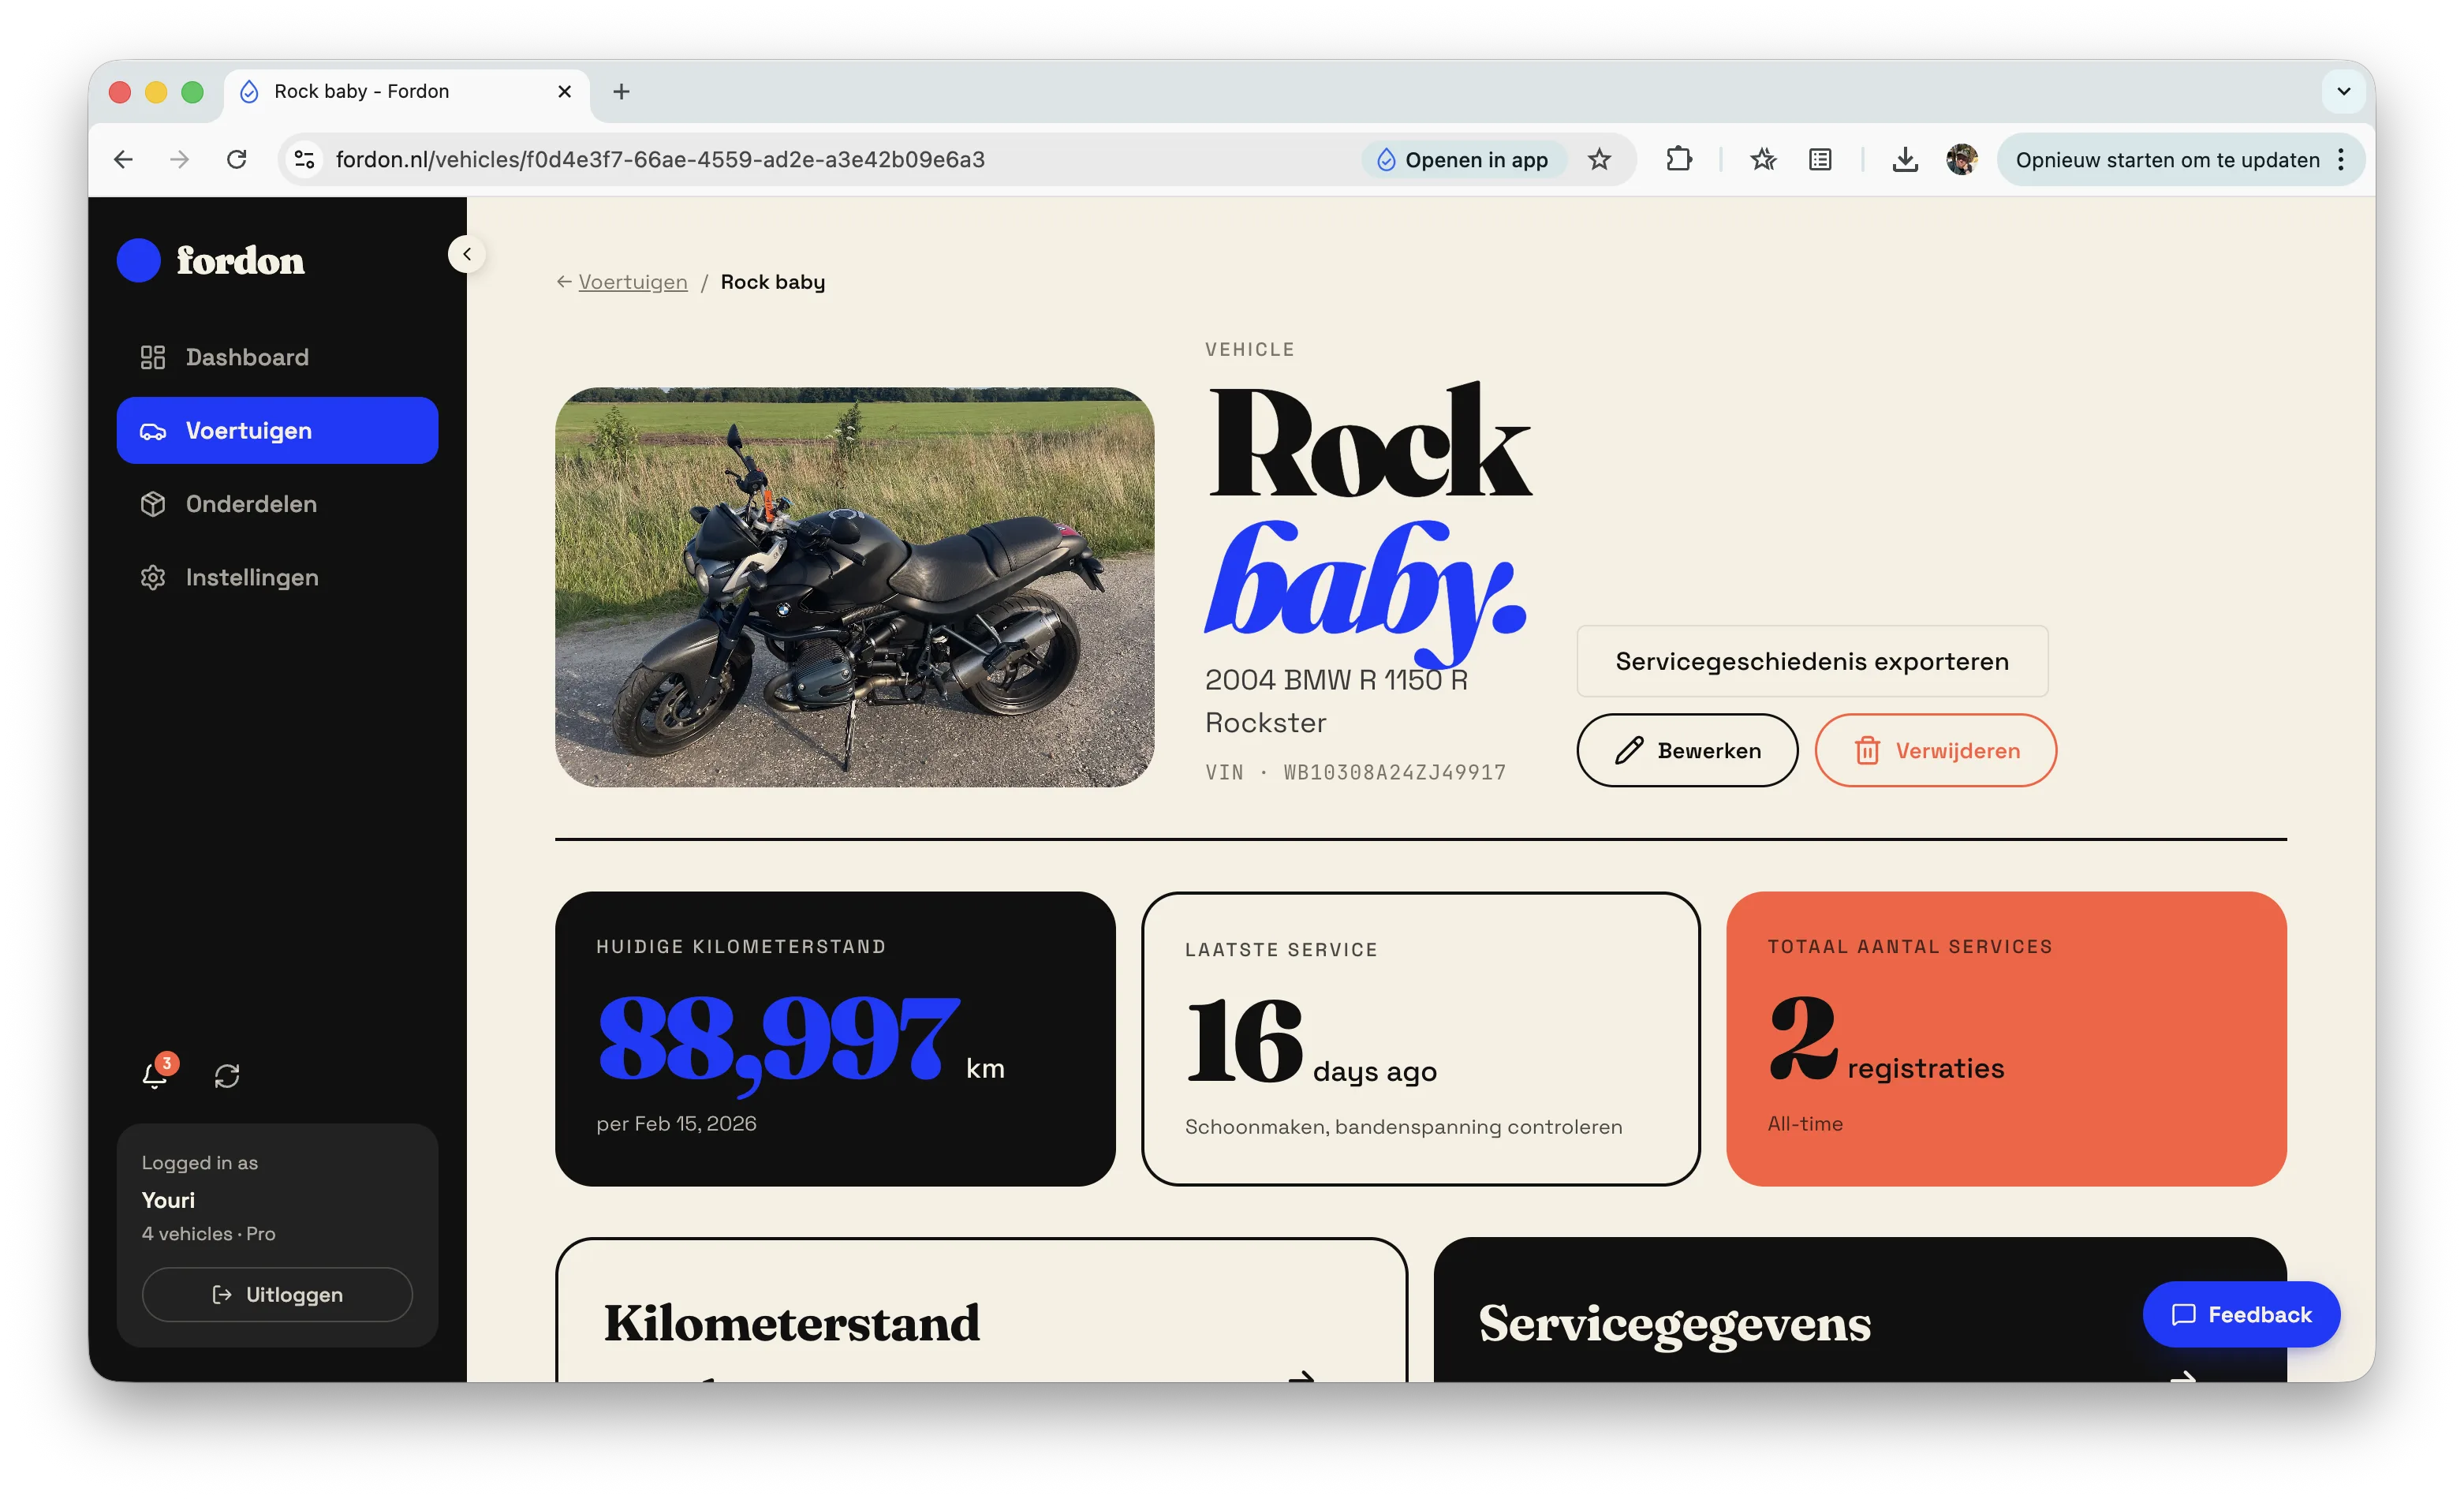Viewport: 2464px width, 1499px height.
Task: Click the 2 registraties value
Action: tap(1886, 1040)
